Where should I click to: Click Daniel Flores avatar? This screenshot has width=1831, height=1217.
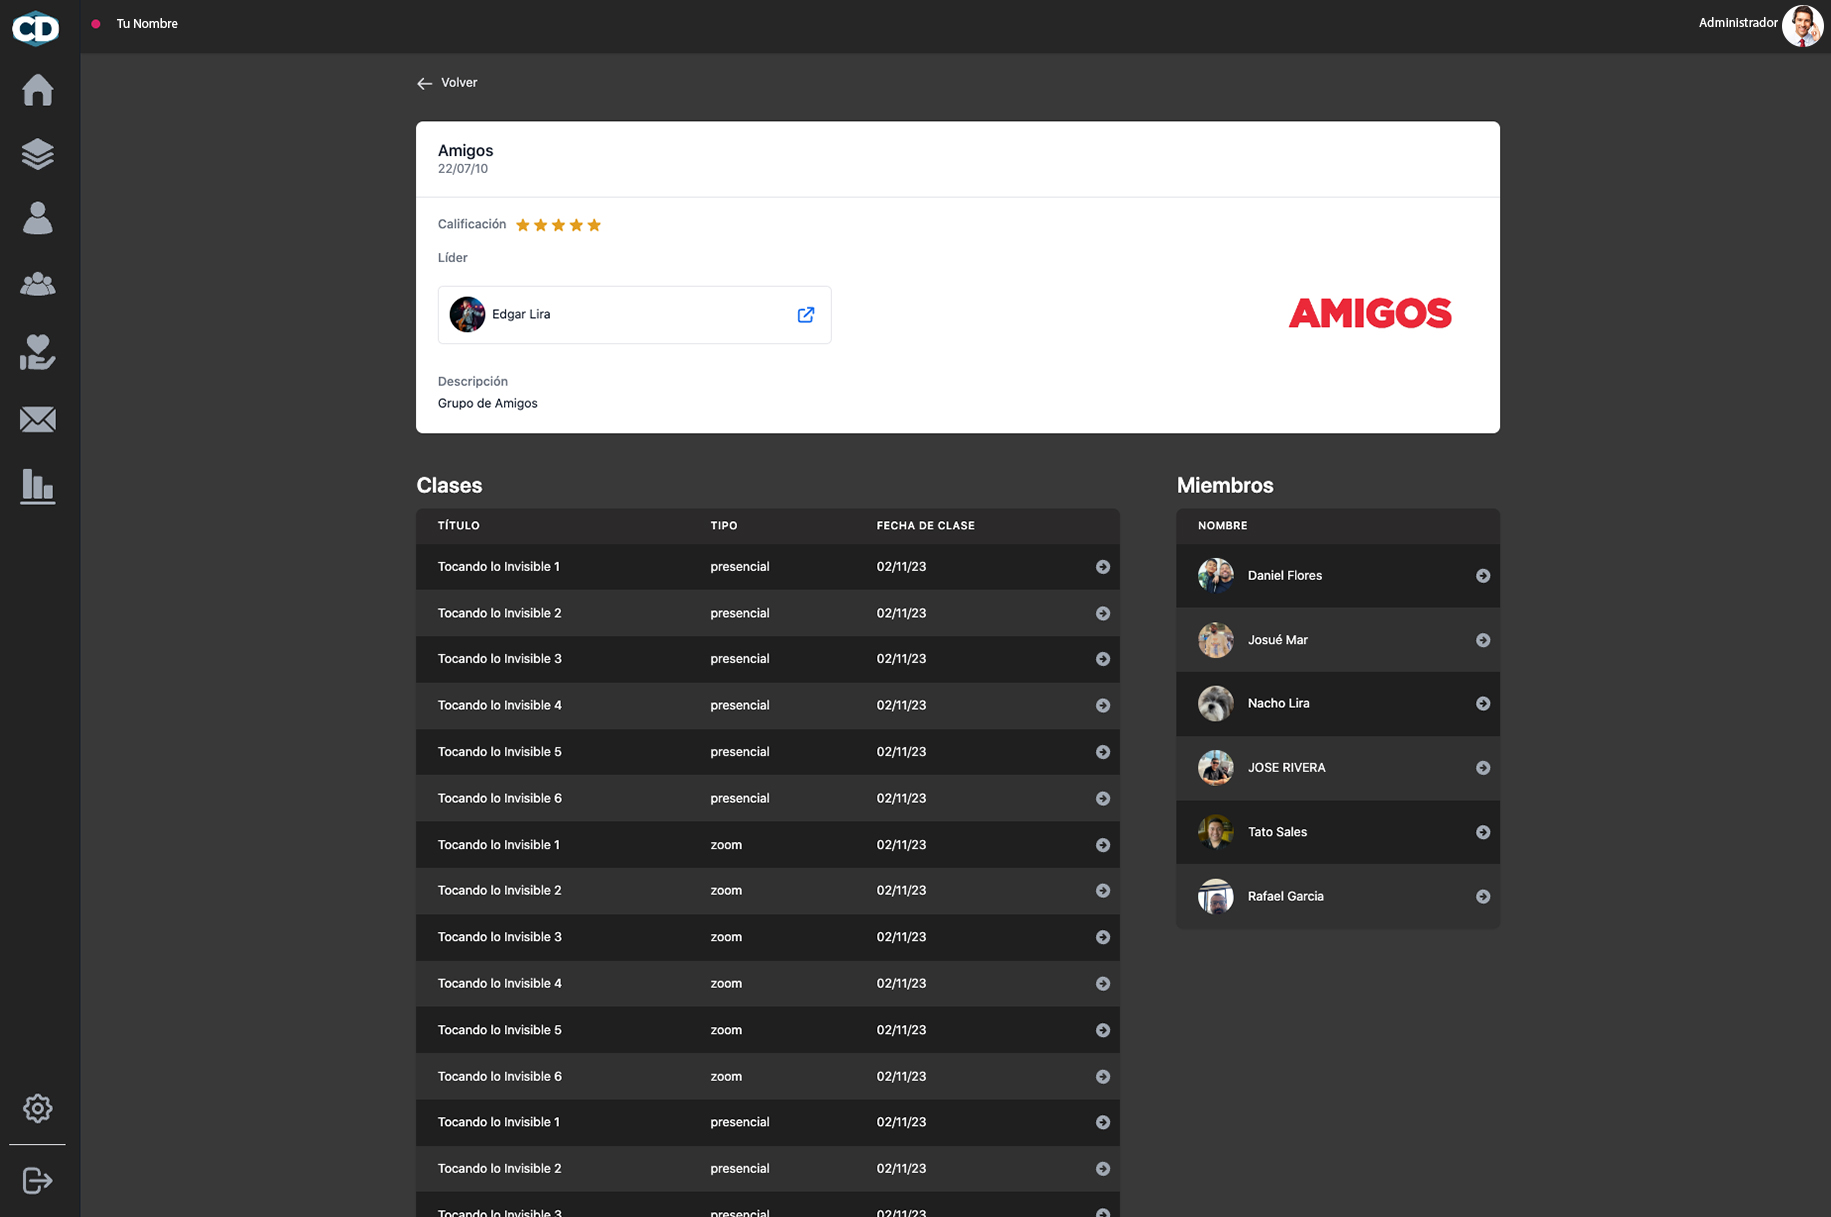point(1216,576)
